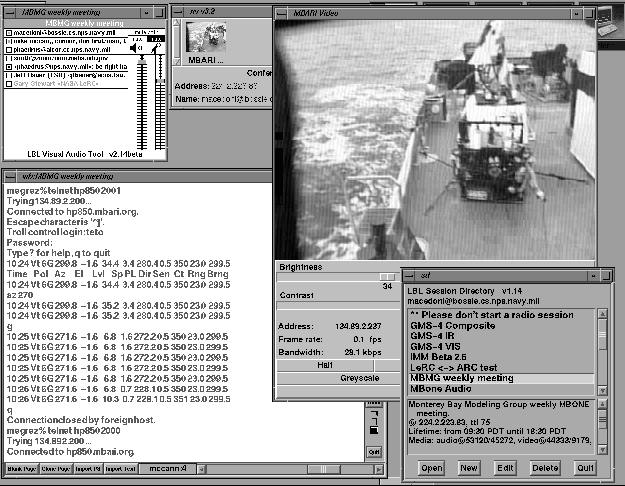Click the Brightness slider handle
The image size is (625, 486).
(387, 276)
